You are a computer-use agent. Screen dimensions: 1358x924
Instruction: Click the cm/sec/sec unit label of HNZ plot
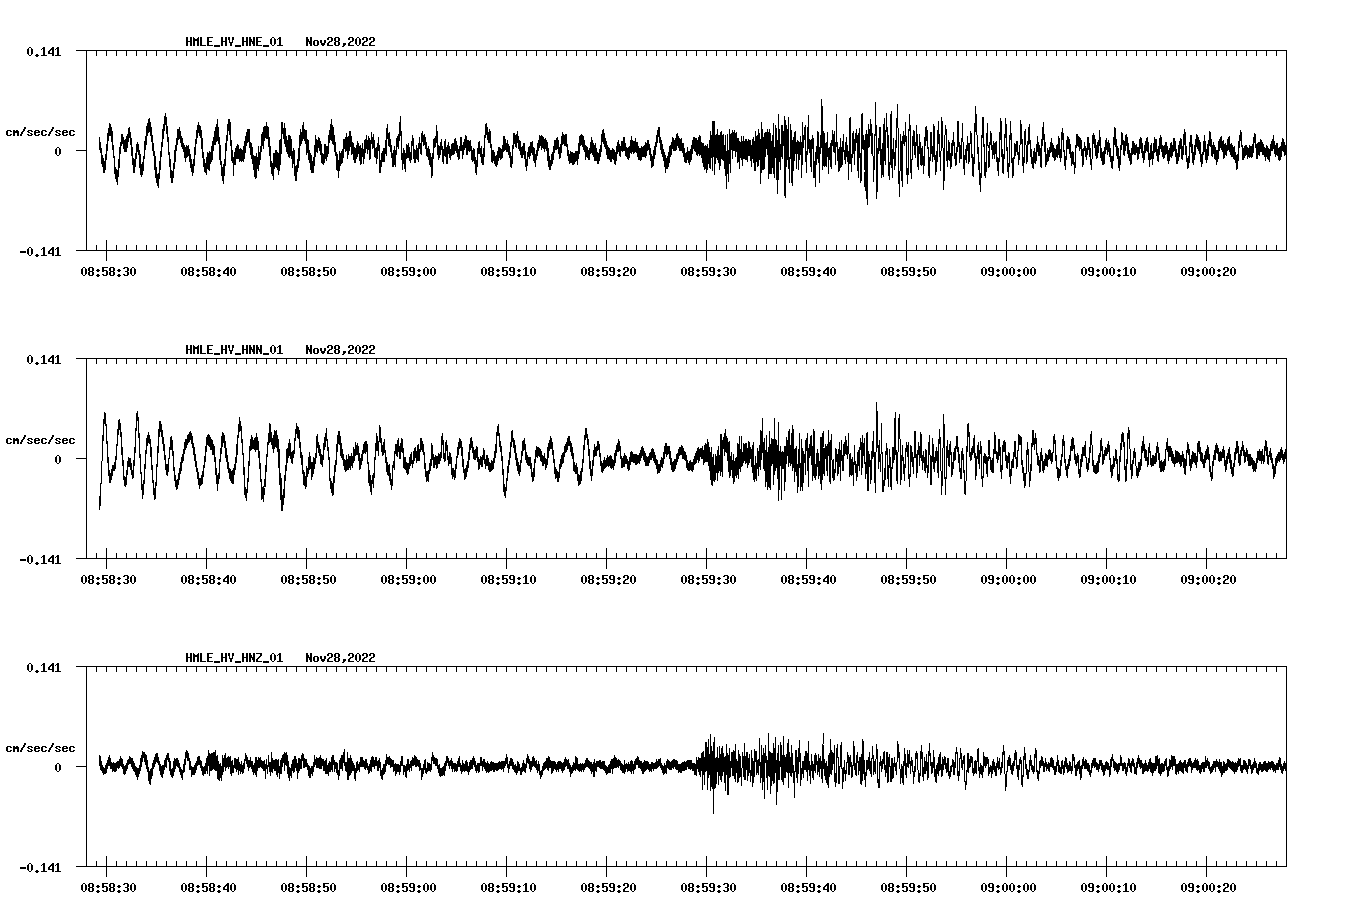tap(40, 748)
